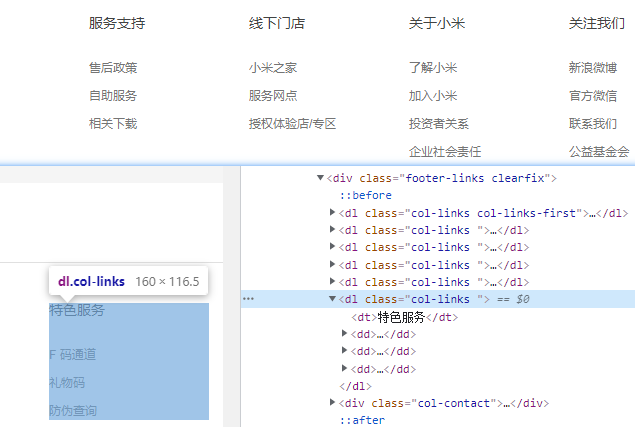Viewport: 635px width, 427px height.
Task: Click the 加入小米 link
Action: pos(433,96)
